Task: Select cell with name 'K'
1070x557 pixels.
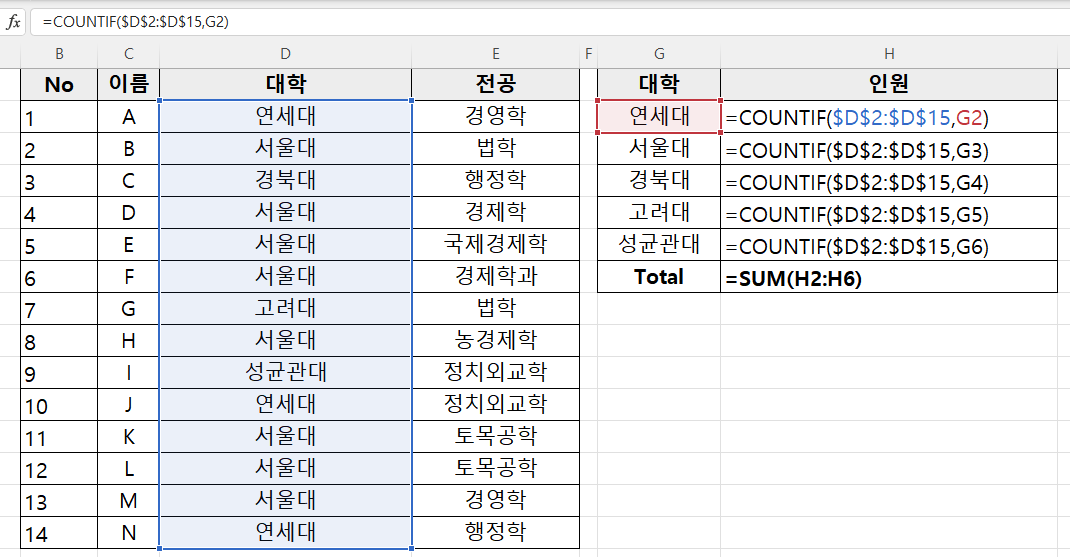Action: coord(128,438)
